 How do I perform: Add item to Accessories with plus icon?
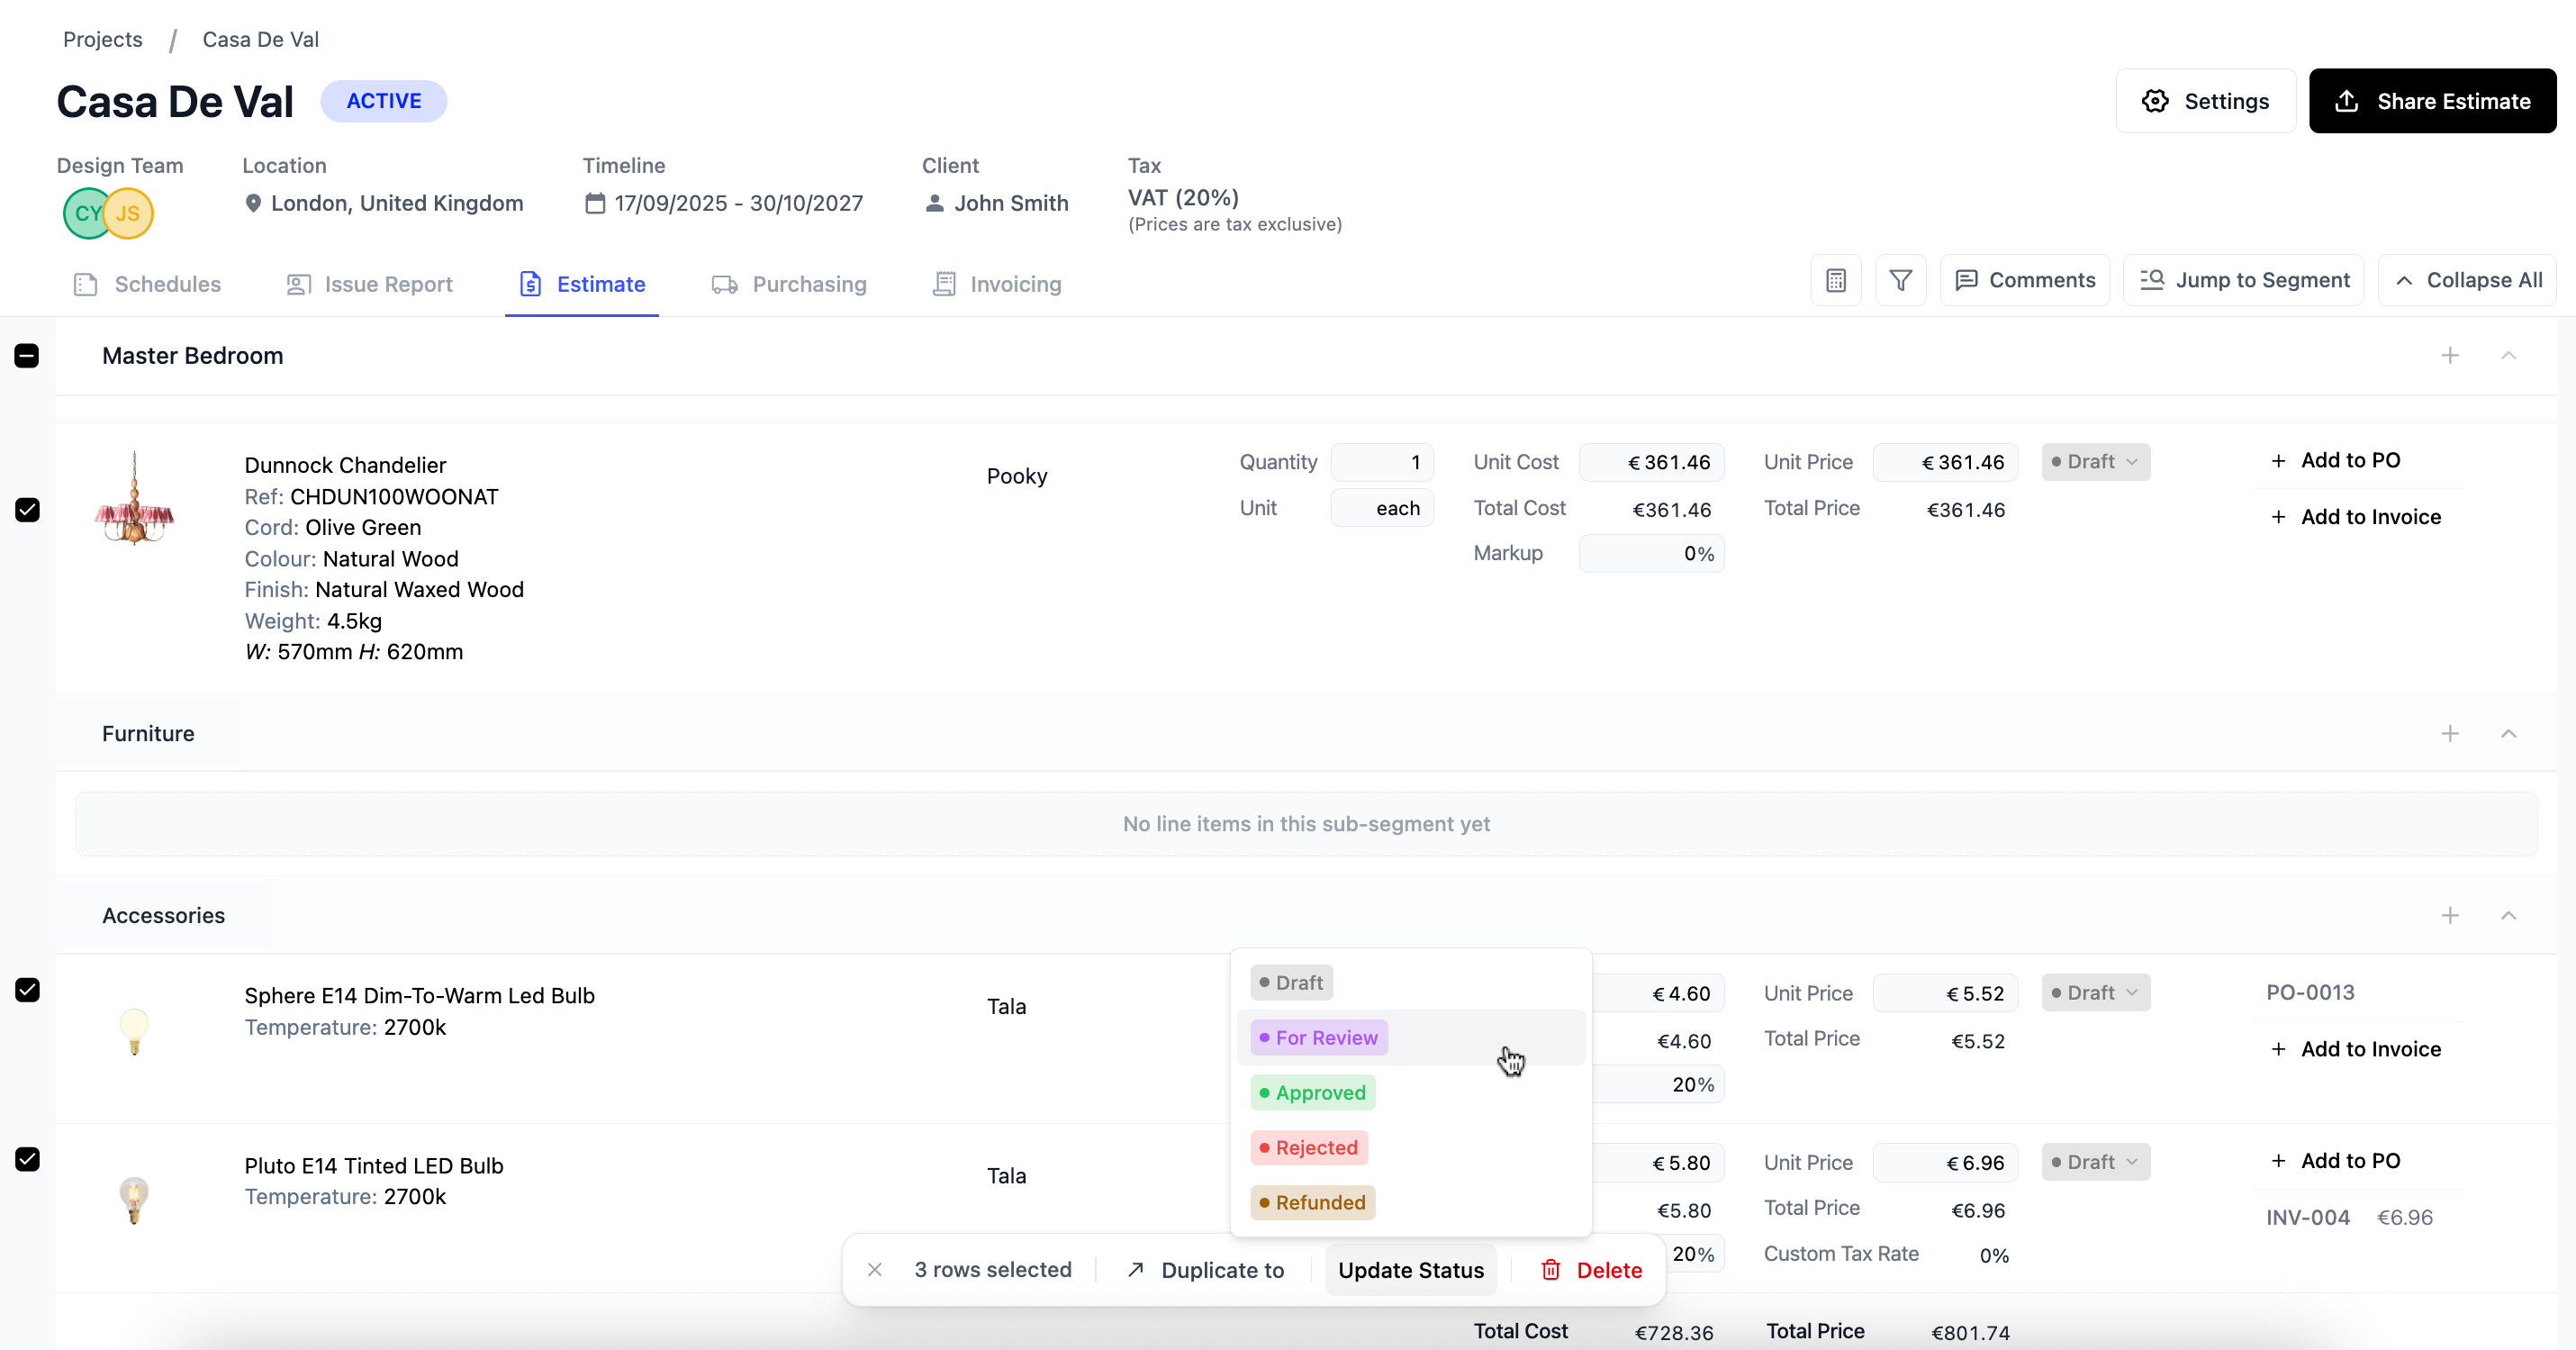(2450, 916)
